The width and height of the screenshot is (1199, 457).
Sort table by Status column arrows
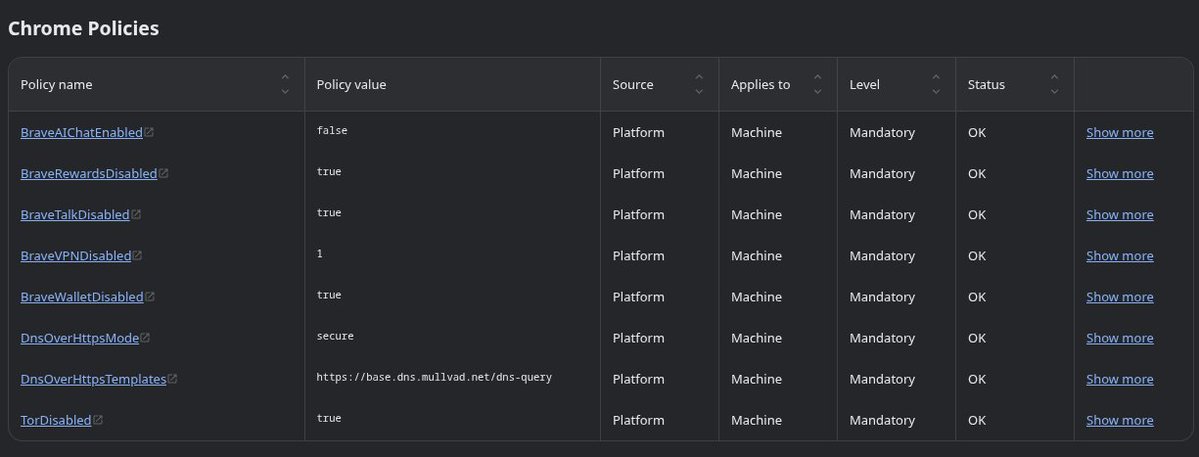pos(1054,84)
